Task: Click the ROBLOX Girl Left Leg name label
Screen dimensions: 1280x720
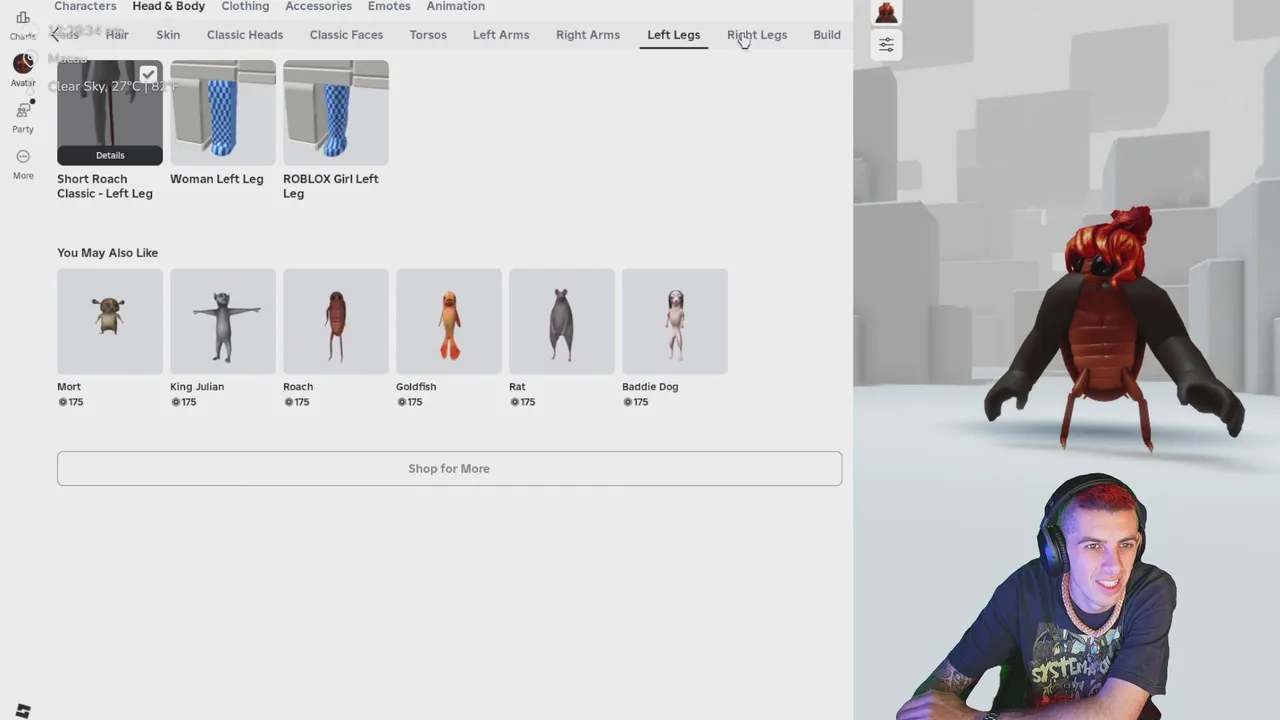Action: (331, 186)
